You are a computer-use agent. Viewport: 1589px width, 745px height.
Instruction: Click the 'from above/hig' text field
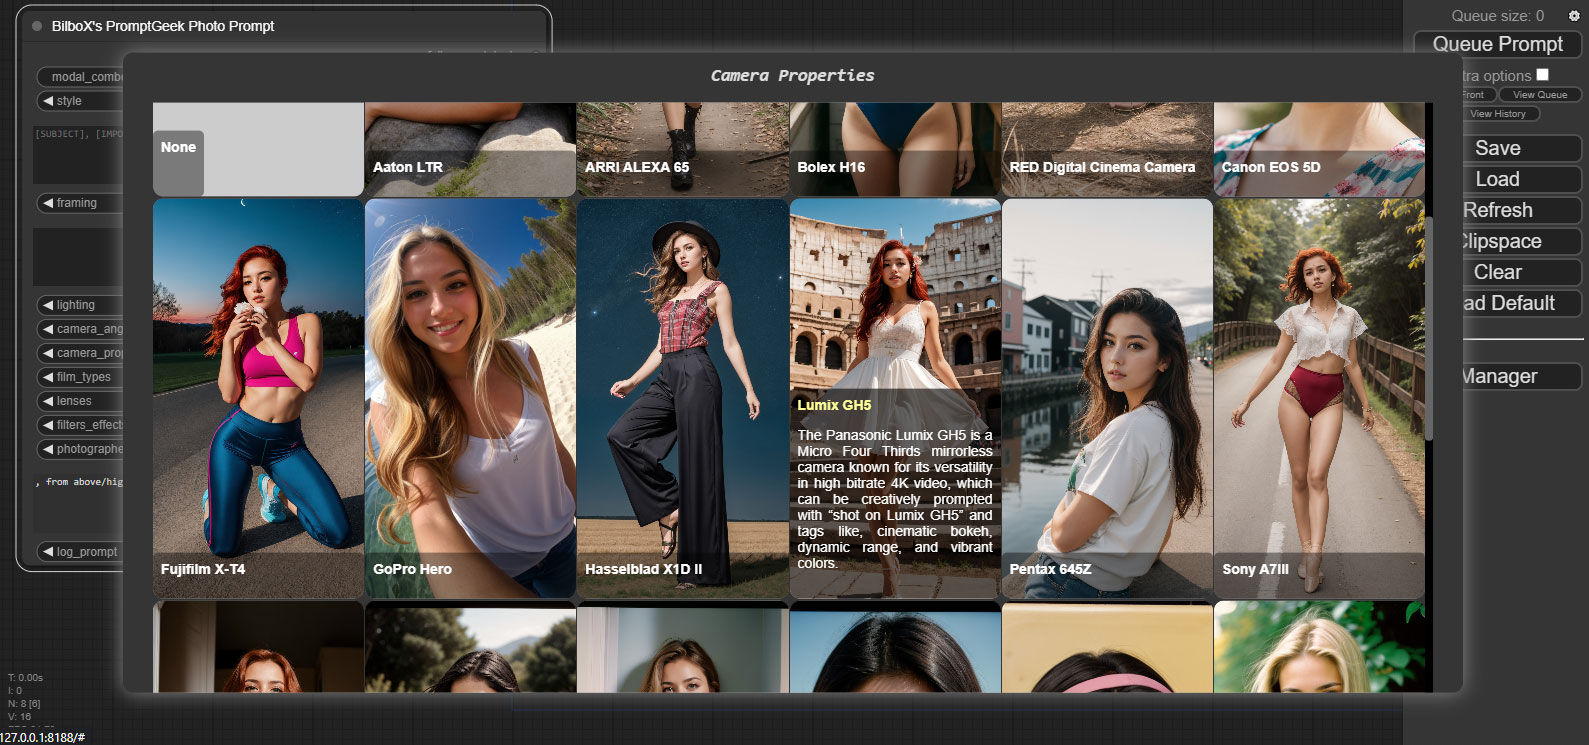pos(78,503)
